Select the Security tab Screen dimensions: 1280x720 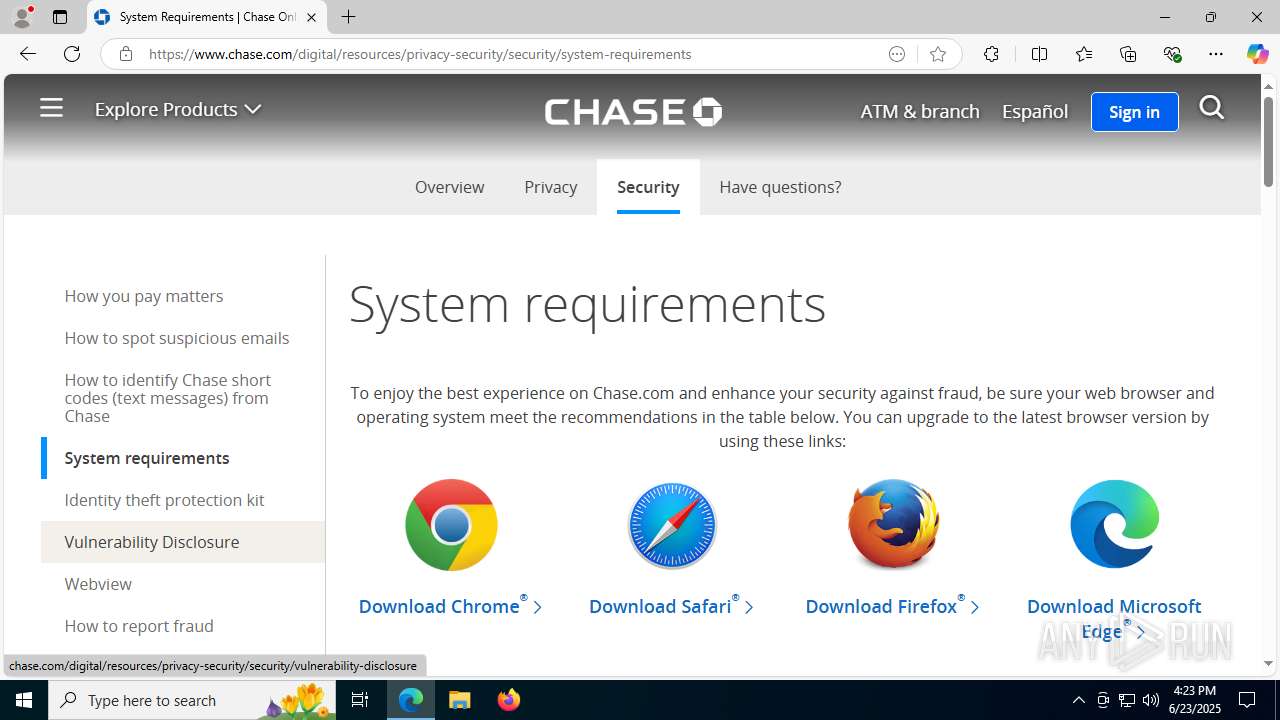[648, 187]
